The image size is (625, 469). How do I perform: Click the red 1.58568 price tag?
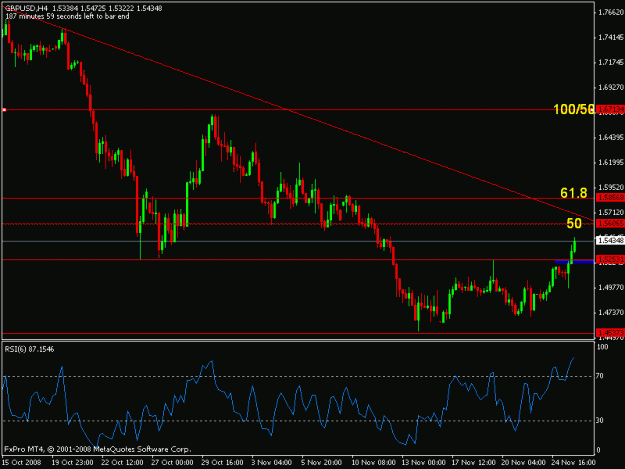610,197
